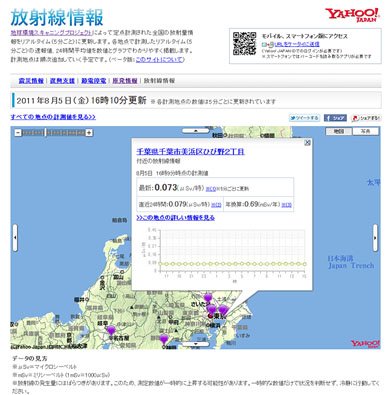This screenshot has height=395, width=390.
Task: Switch map to 地図 view
Action: pyautogui.click(x=339, y=131)
